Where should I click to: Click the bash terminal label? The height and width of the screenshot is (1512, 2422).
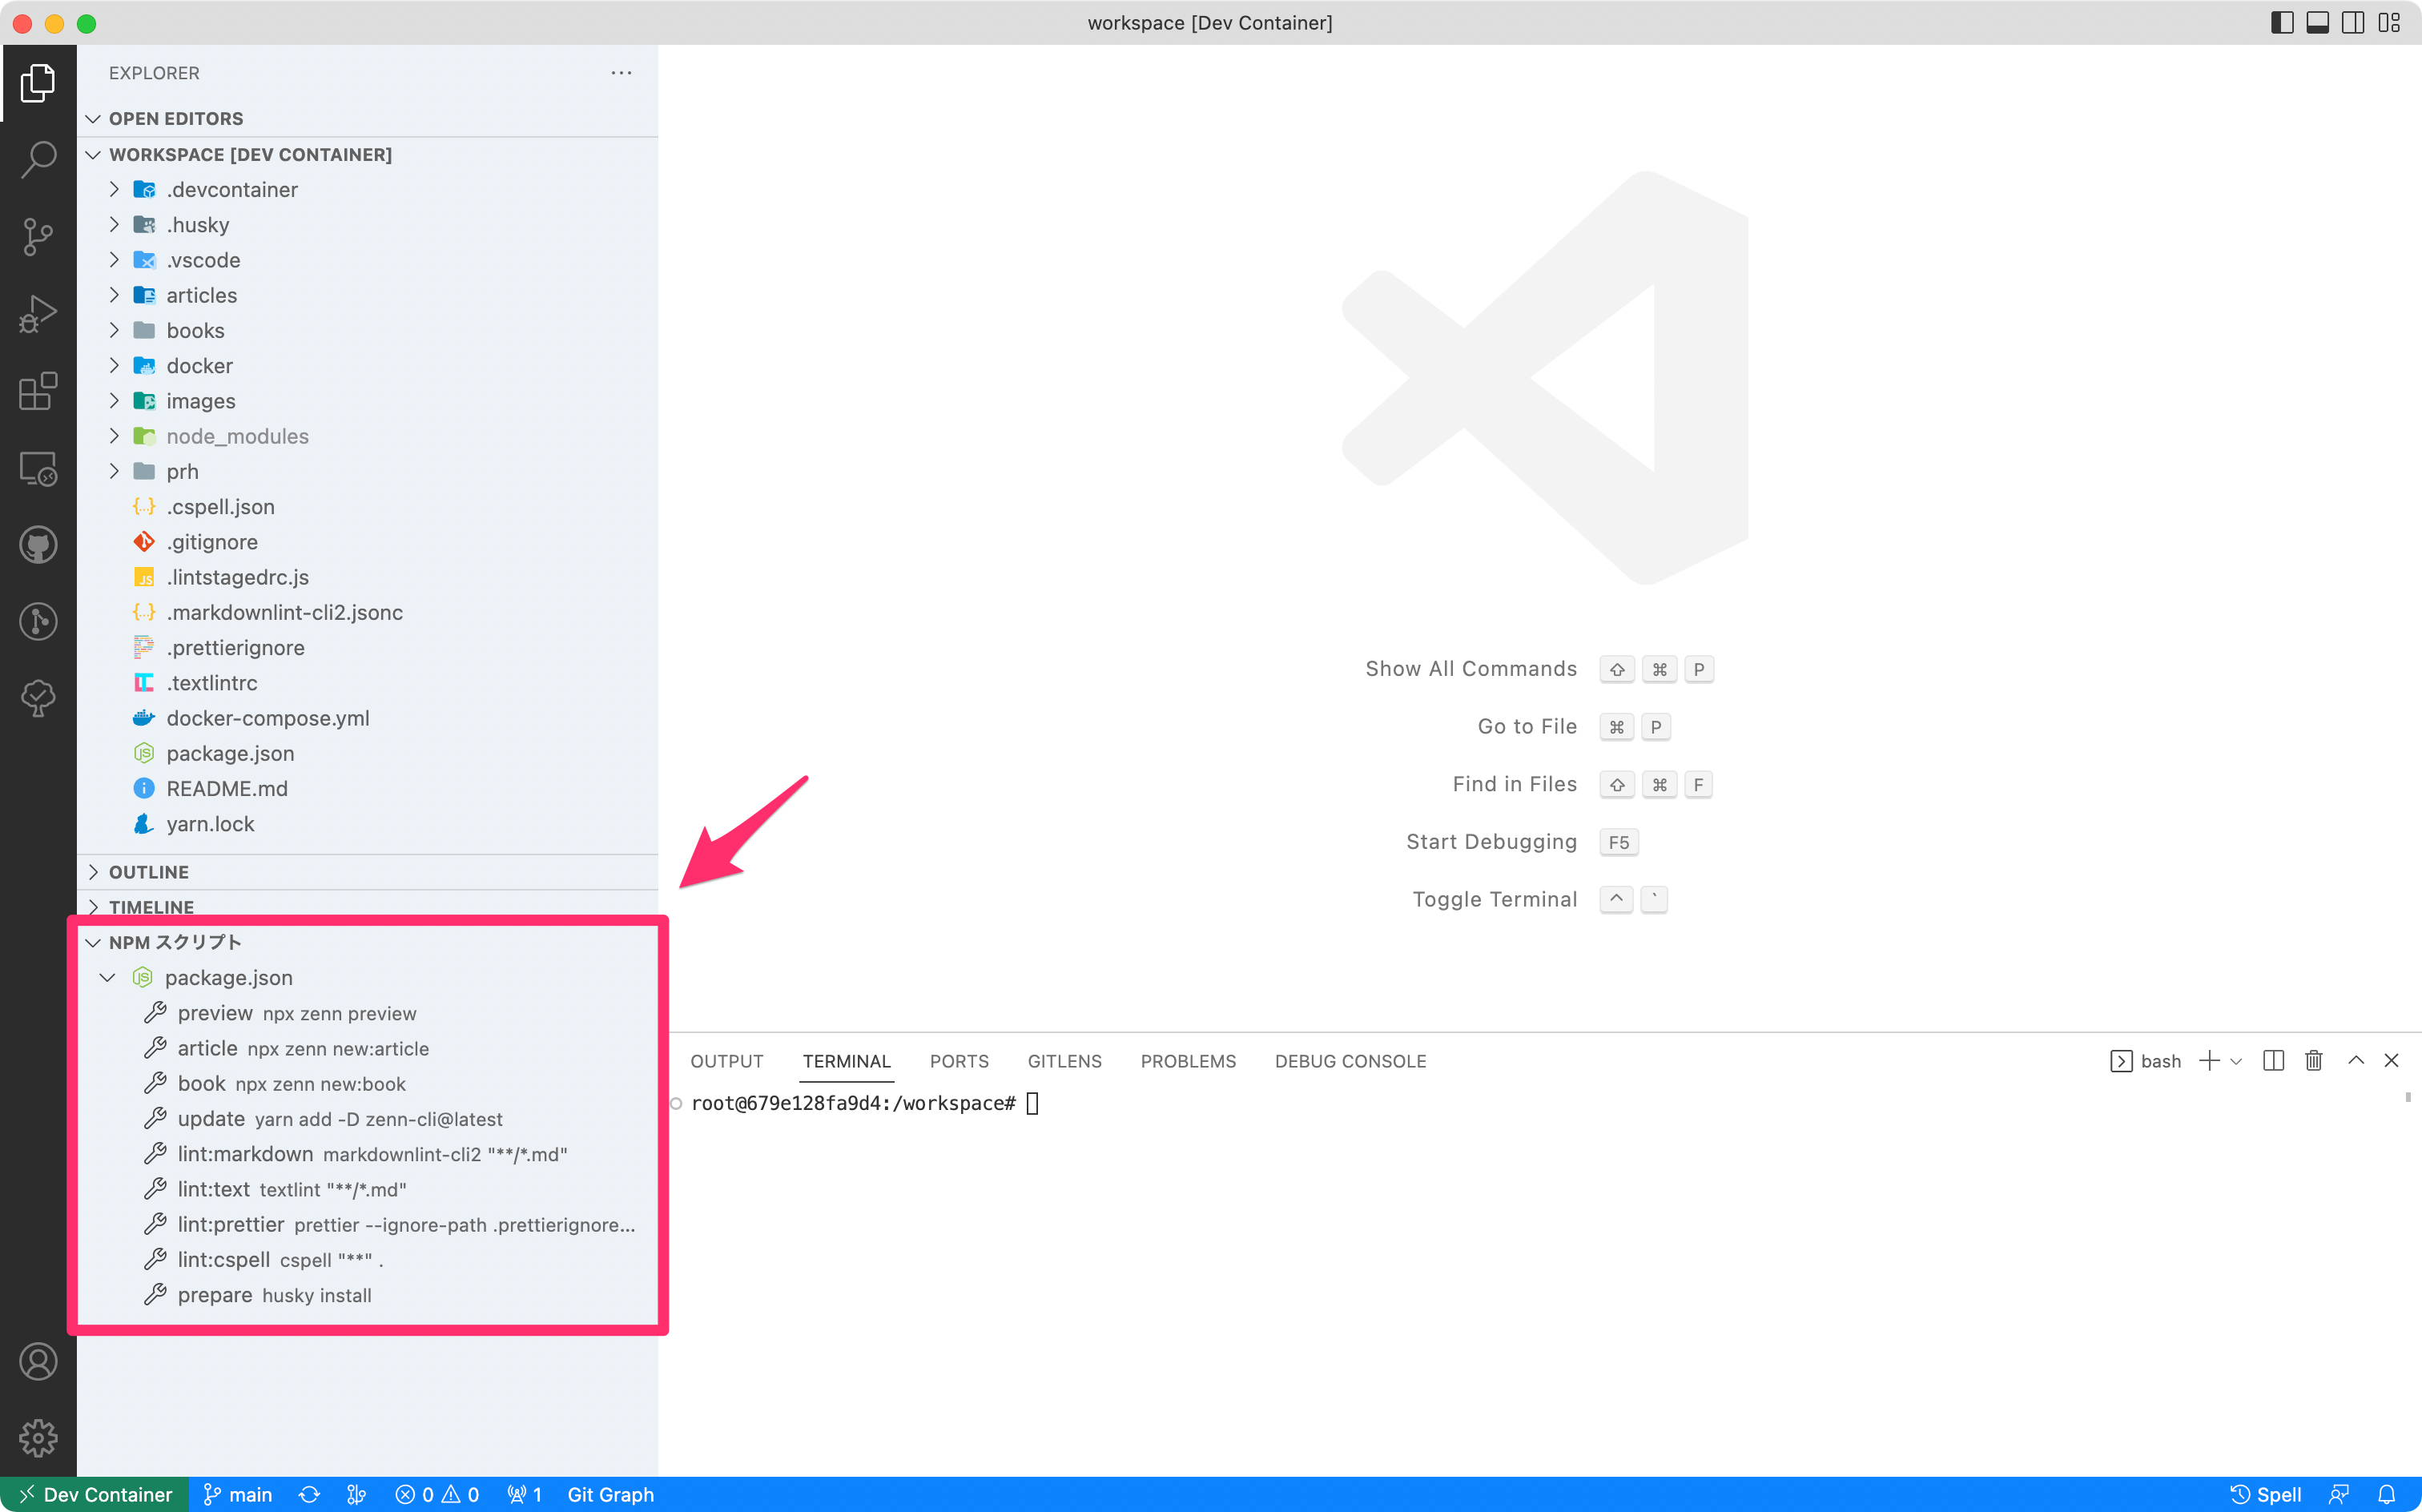click(2146, 1061)
